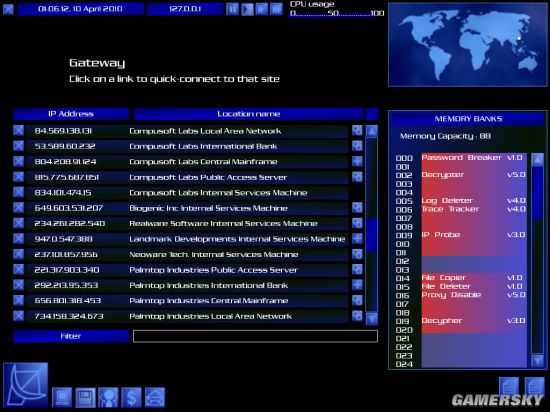Open the memory floppy disk icon
The height and width of the screenshot is (412, 550).
click(x=85, y=397)
